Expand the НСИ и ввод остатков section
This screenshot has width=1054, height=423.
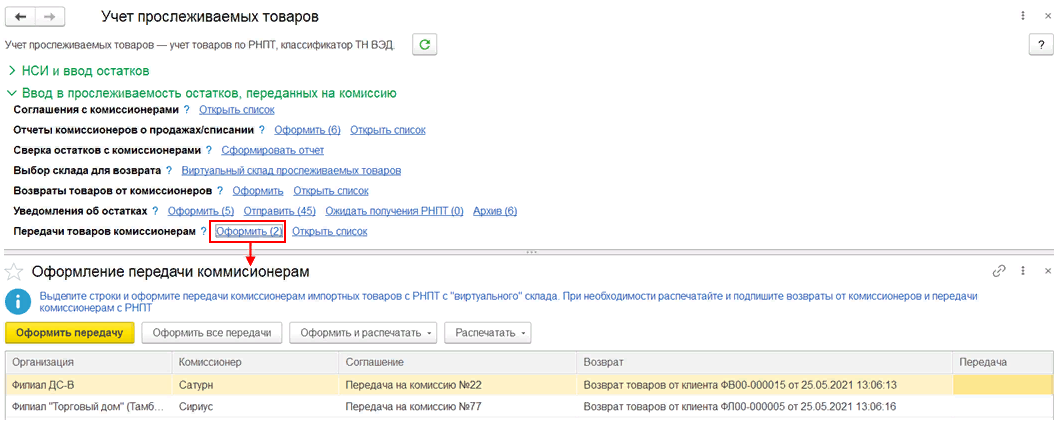[12, 71]
